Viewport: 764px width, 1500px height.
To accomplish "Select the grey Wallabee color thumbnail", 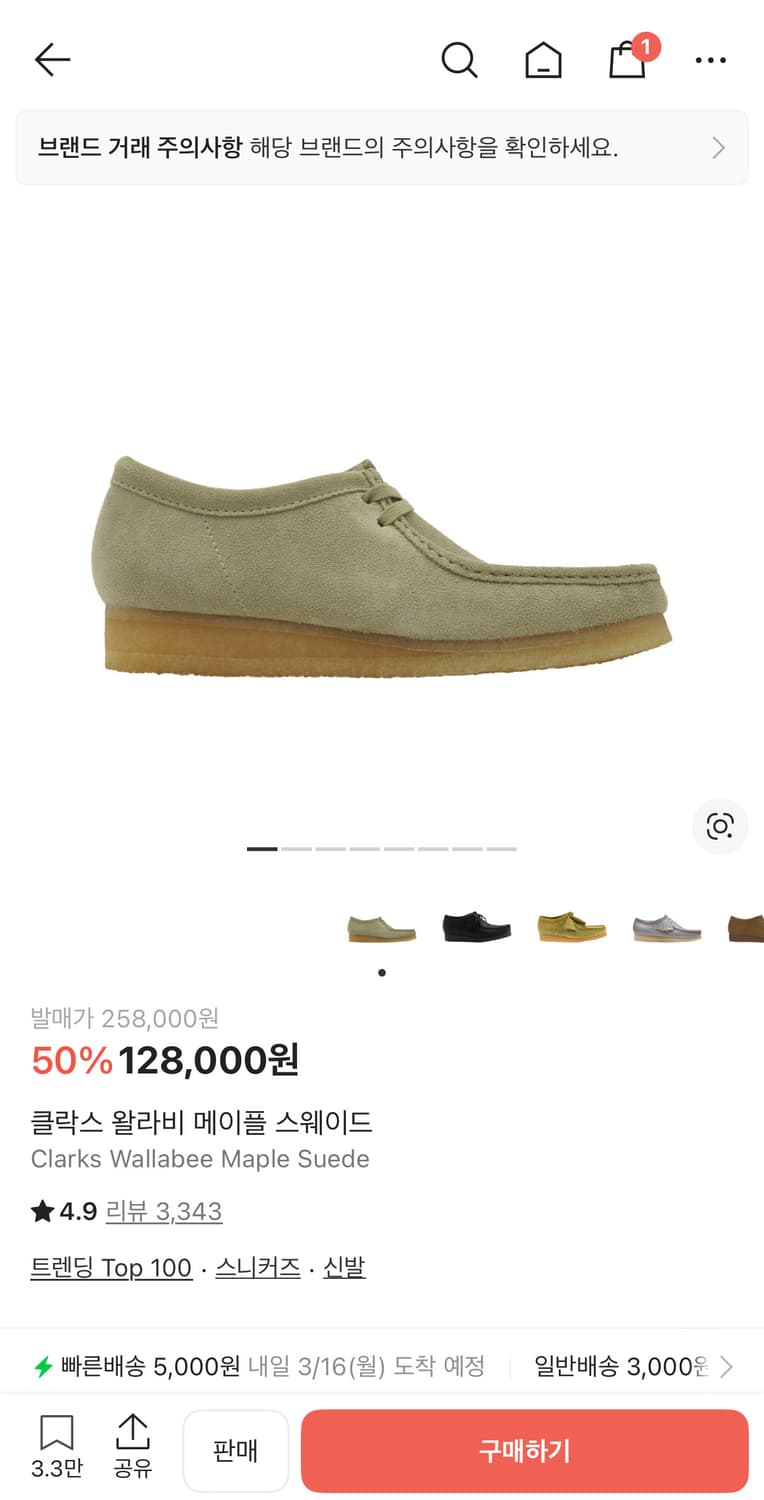I will coord(667,927).
